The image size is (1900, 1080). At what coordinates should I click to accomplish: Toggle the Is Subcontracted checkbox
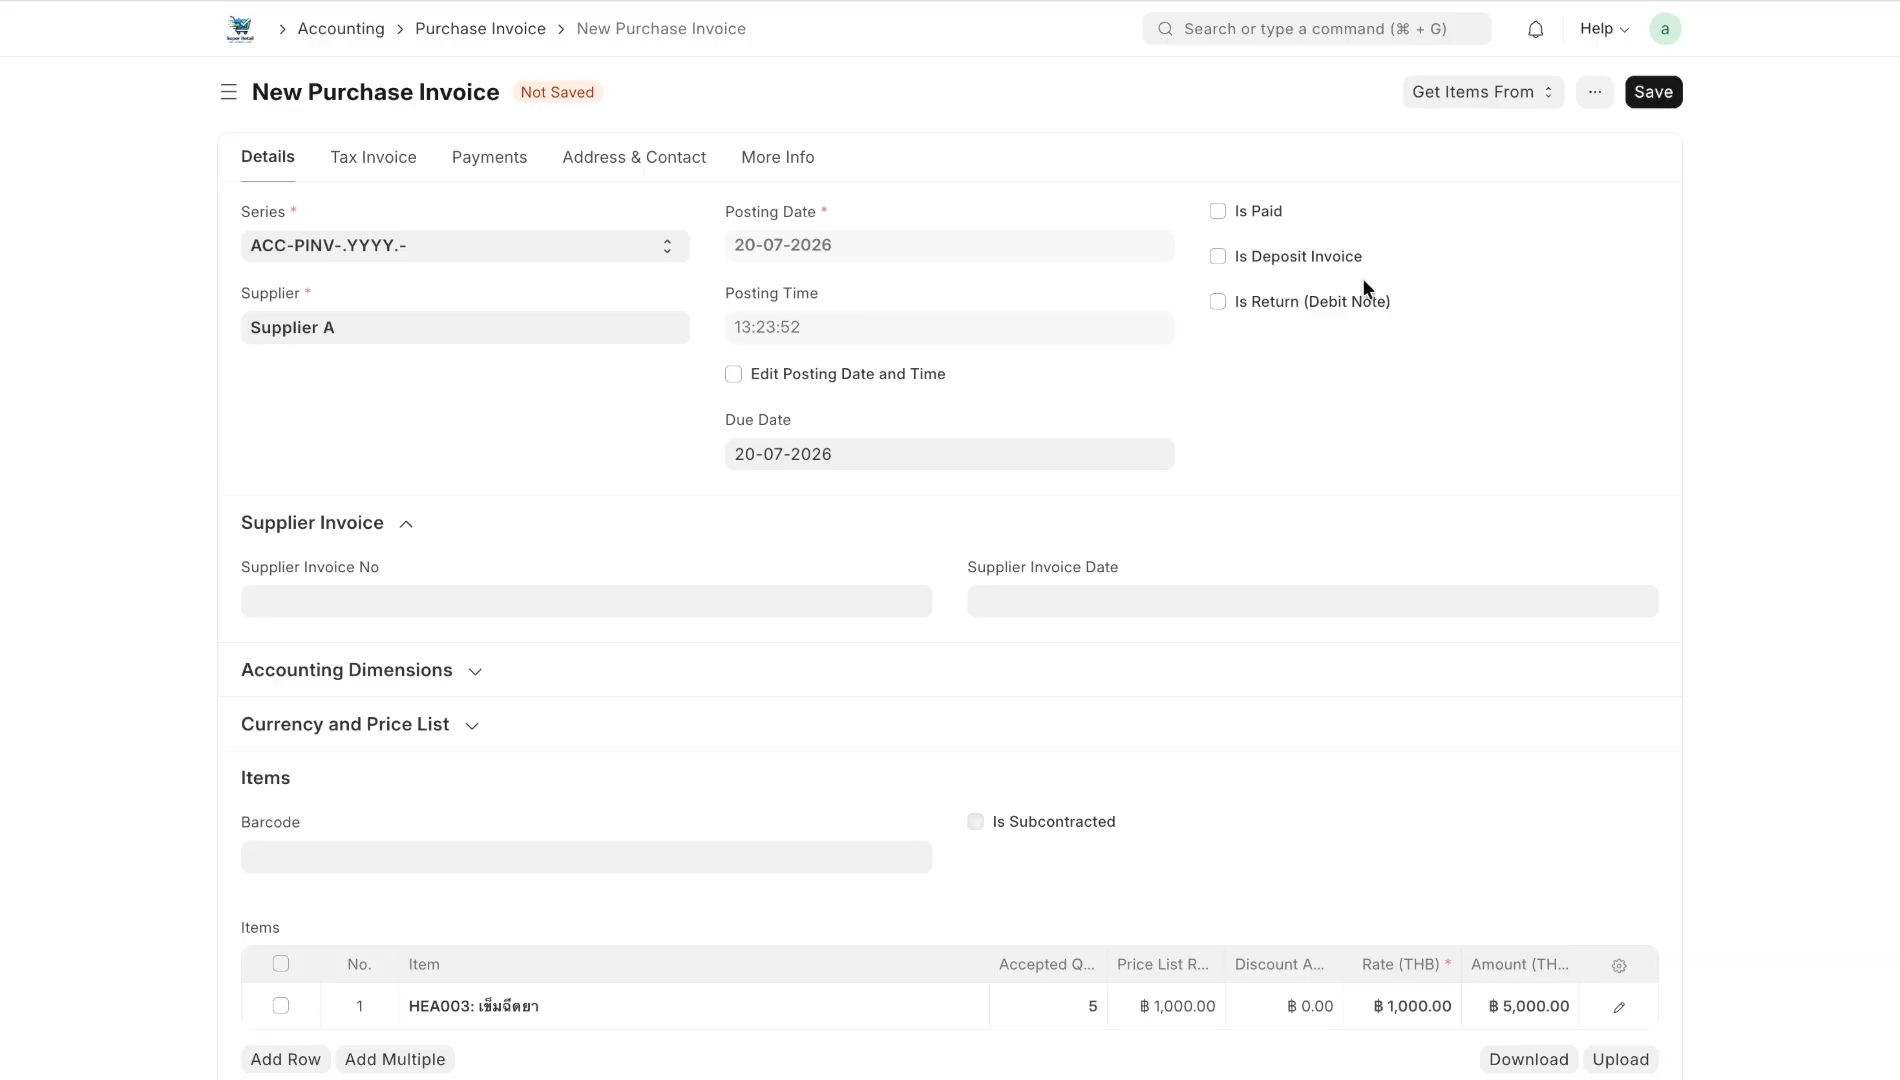tap(975, 822)
